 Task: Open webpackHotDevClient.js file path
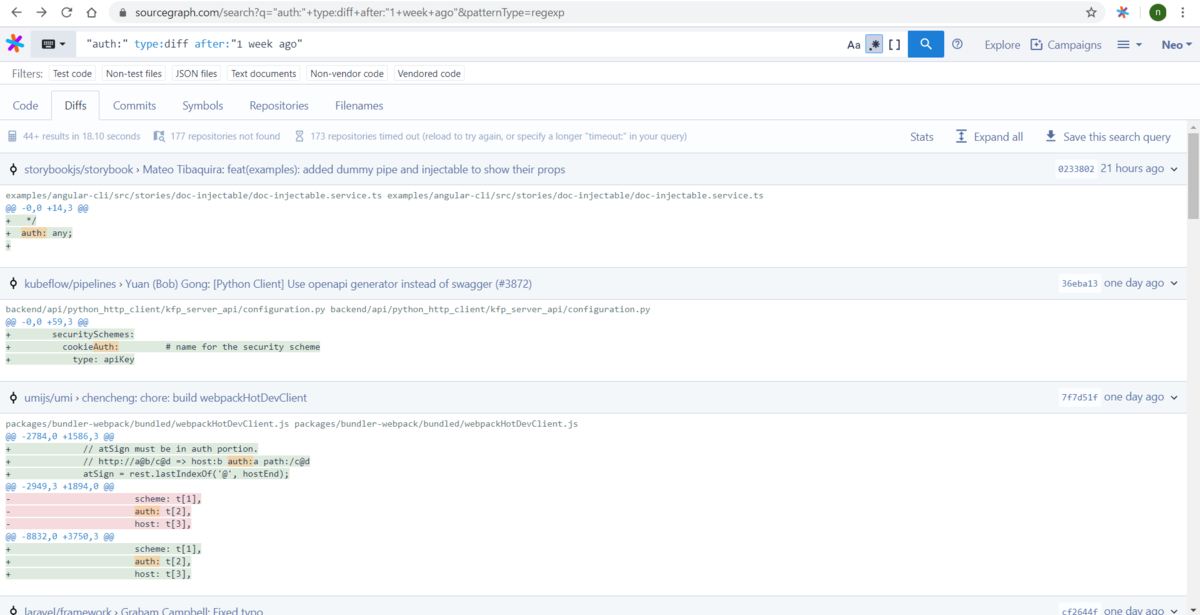[x=291, y=424]
